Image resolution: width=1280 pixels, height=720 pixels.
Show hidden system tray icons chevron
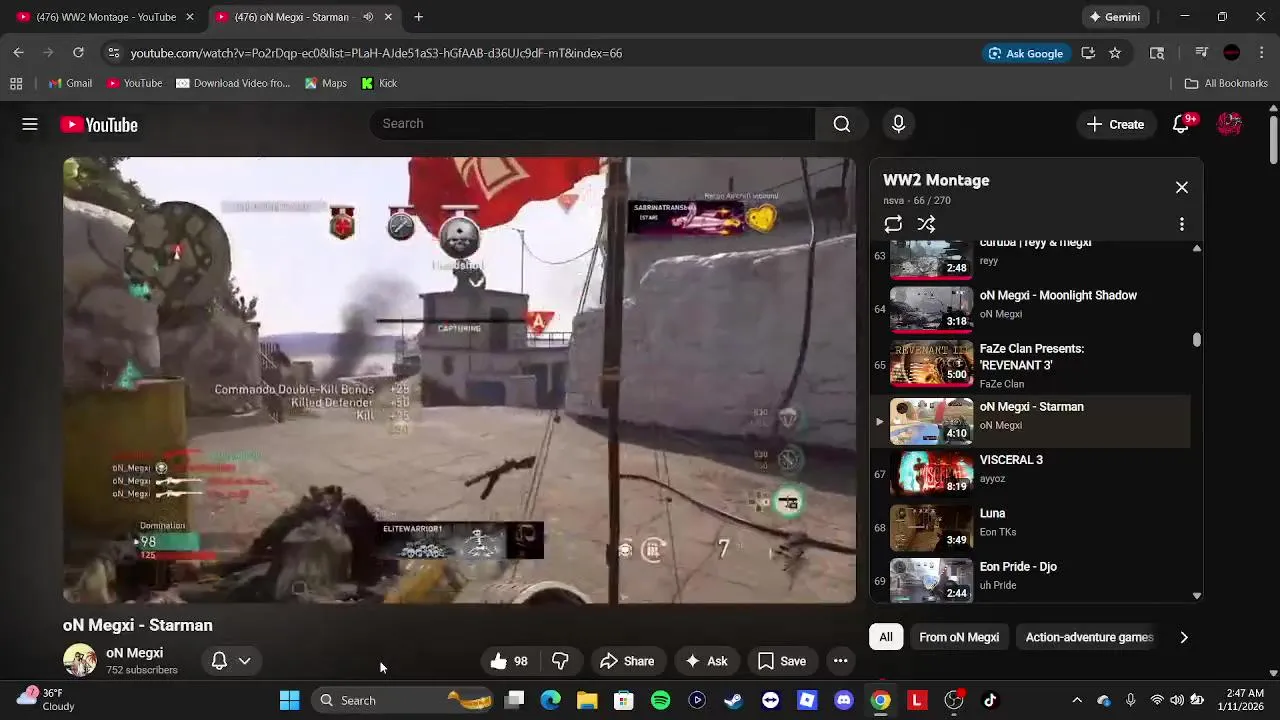[1076, 700]
